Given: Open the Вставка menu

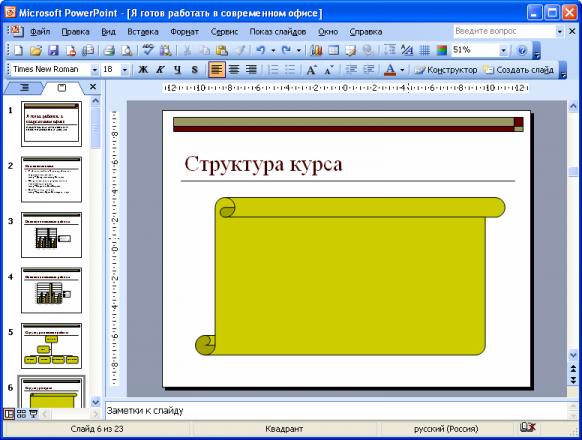Looking at the screenshot, I should 143,32.
